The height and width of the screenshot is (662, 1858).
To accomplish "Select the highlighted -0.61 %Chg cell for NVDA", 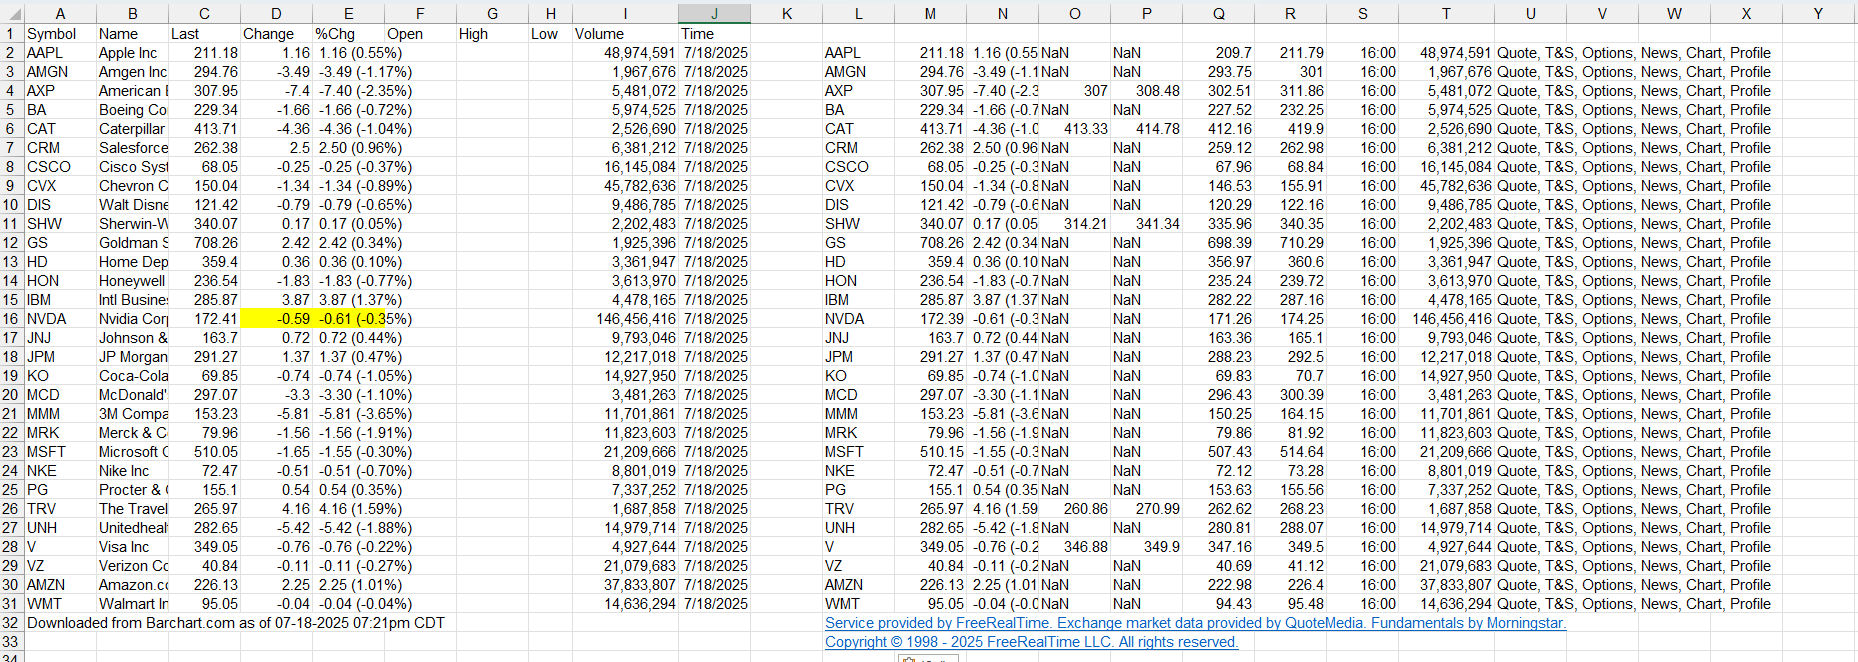I will [348, 319].
